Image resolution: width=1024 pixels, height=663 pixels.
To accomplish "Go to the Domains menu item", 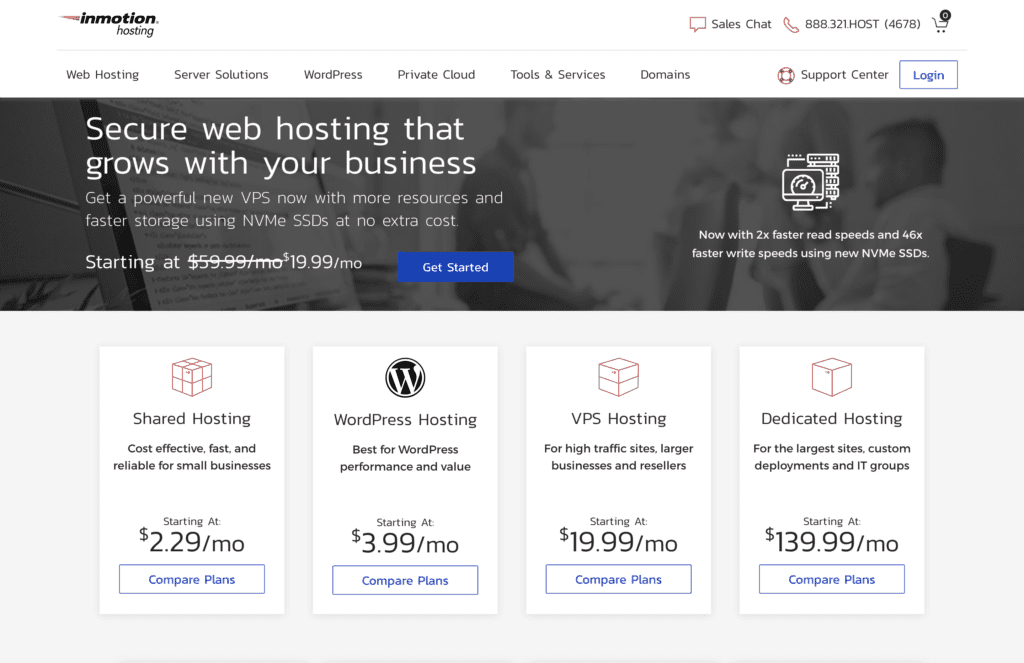I will pos(665,75).
